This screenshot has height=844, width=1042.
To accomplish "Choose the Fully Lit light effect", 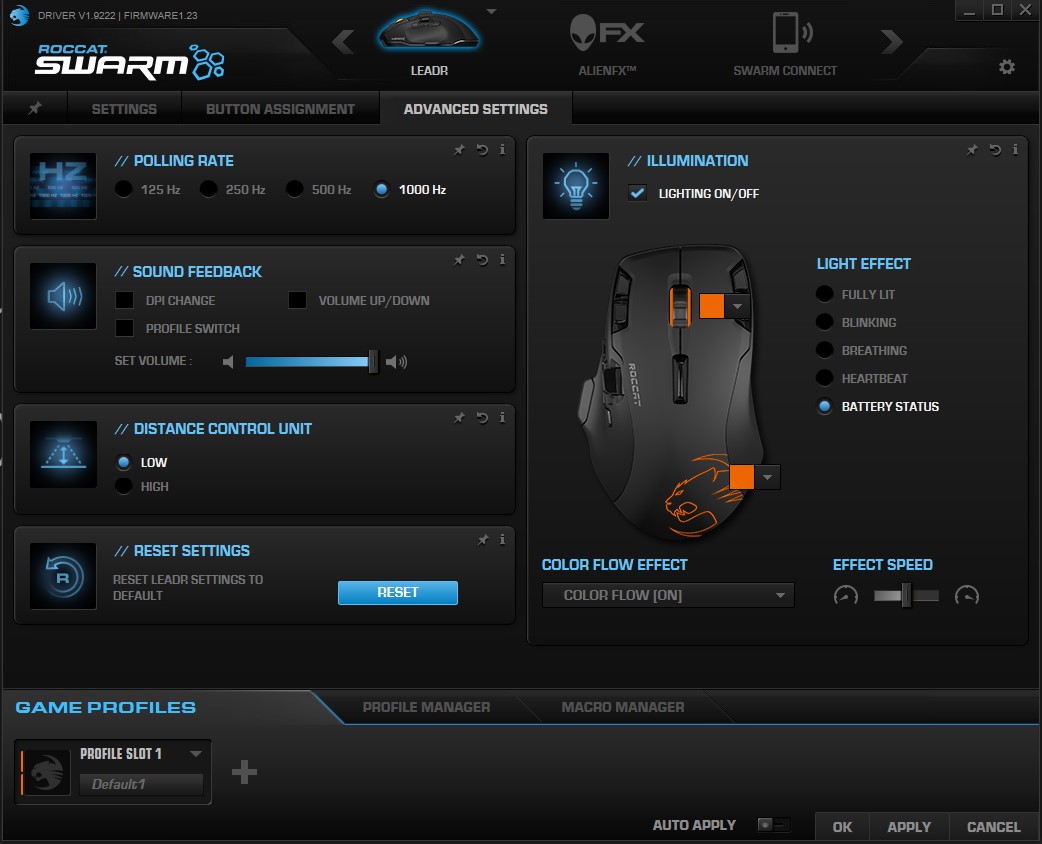I will tap(825, 294).
